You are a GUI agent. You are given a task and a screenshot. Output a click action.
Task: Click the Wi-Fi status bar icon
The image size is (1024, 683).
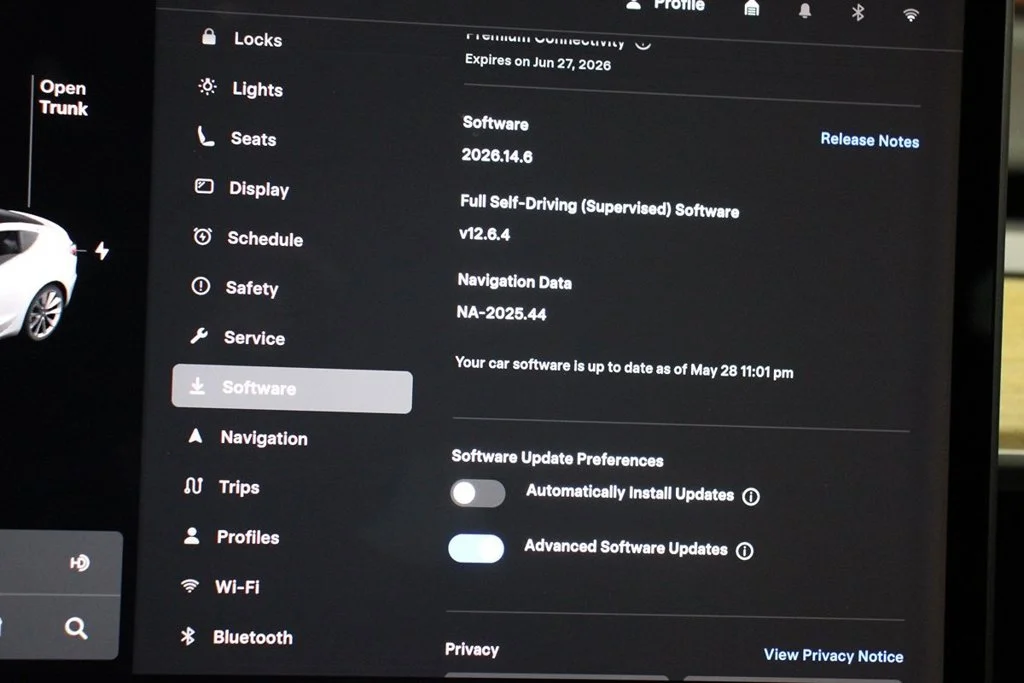(911, 14)
